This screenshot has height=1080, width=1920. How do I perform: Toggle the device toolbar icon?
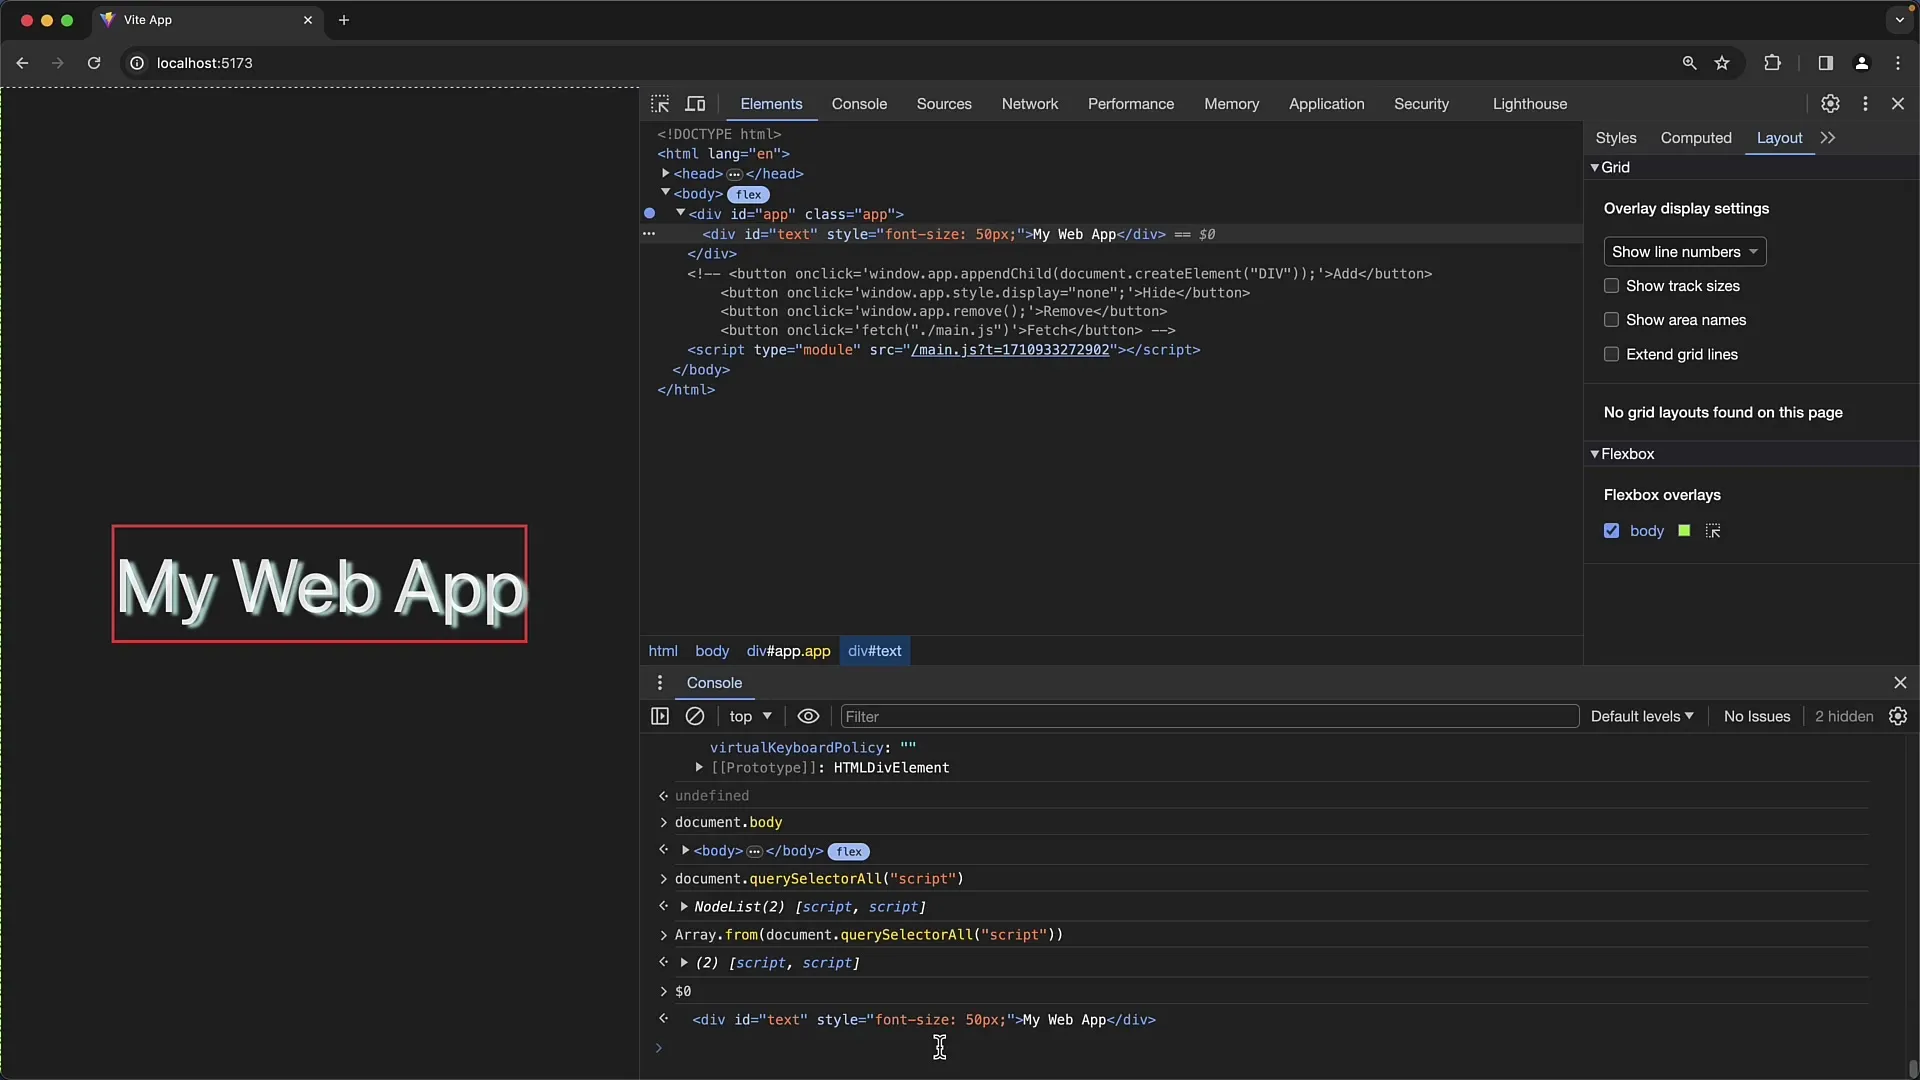(695, 104)
